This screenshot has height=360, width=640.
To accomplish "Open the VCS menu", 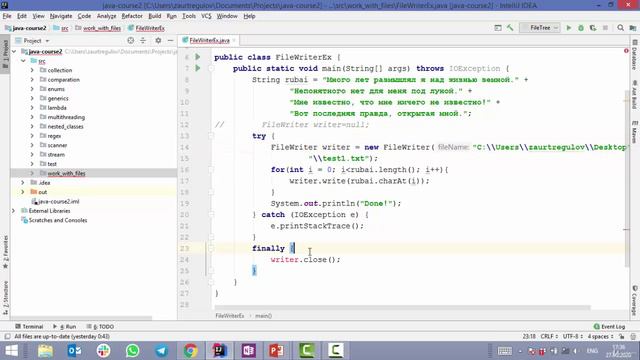I will point(206,16).
